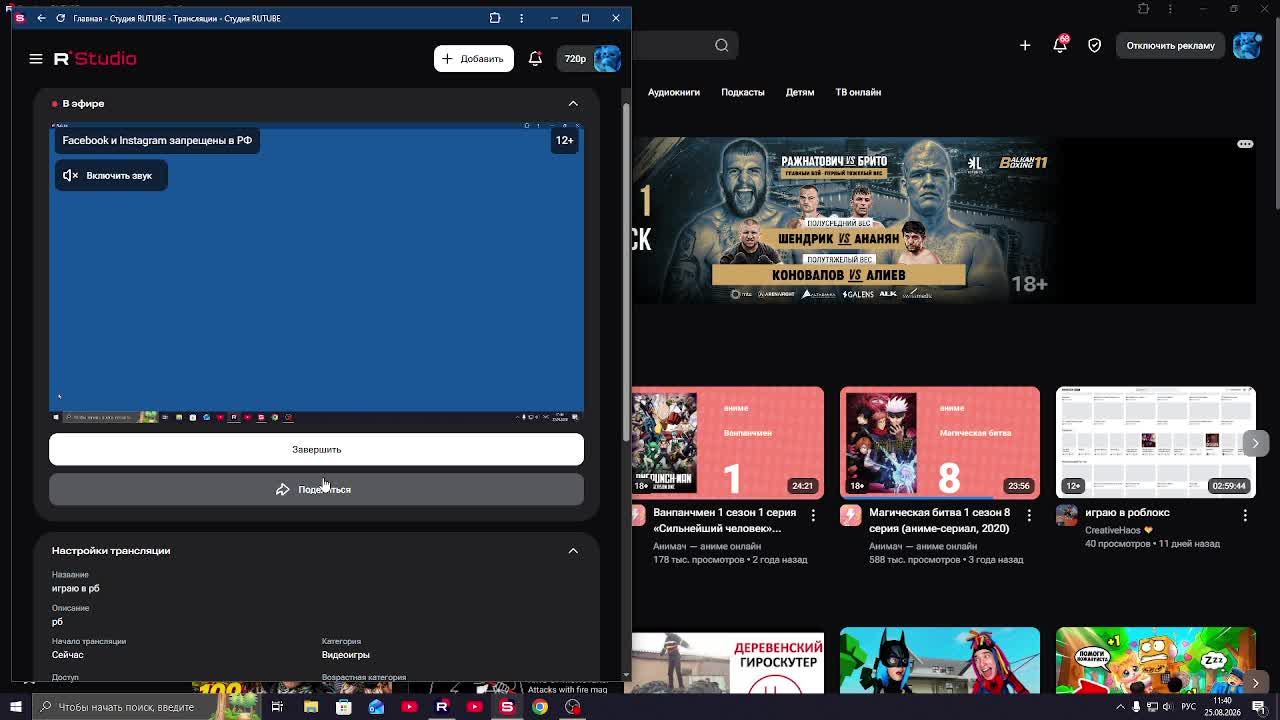Open Task View on the taskbar

click(277, 707)
